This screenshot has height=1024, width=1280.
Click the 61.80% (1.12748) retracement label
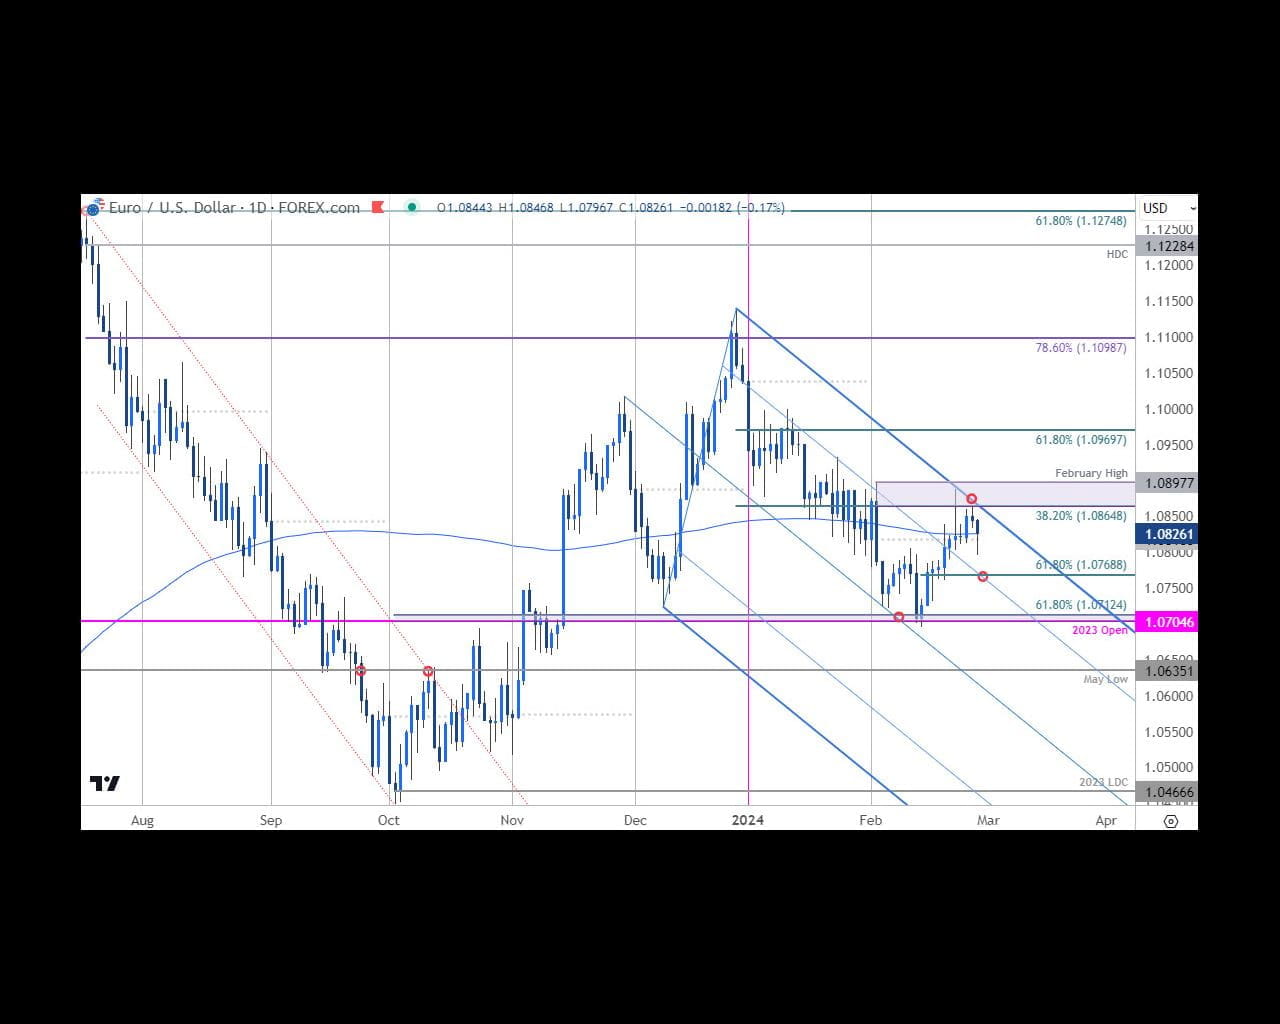pyautogui.click(x=1081, y=221)
